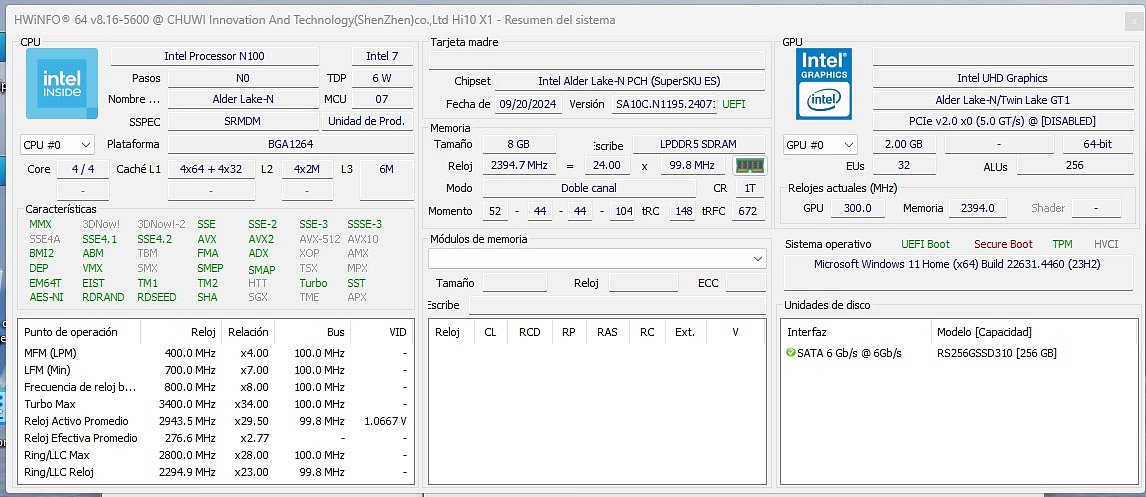Click the TPM indicator
Screen dimensions: 1146x497
1062,244
